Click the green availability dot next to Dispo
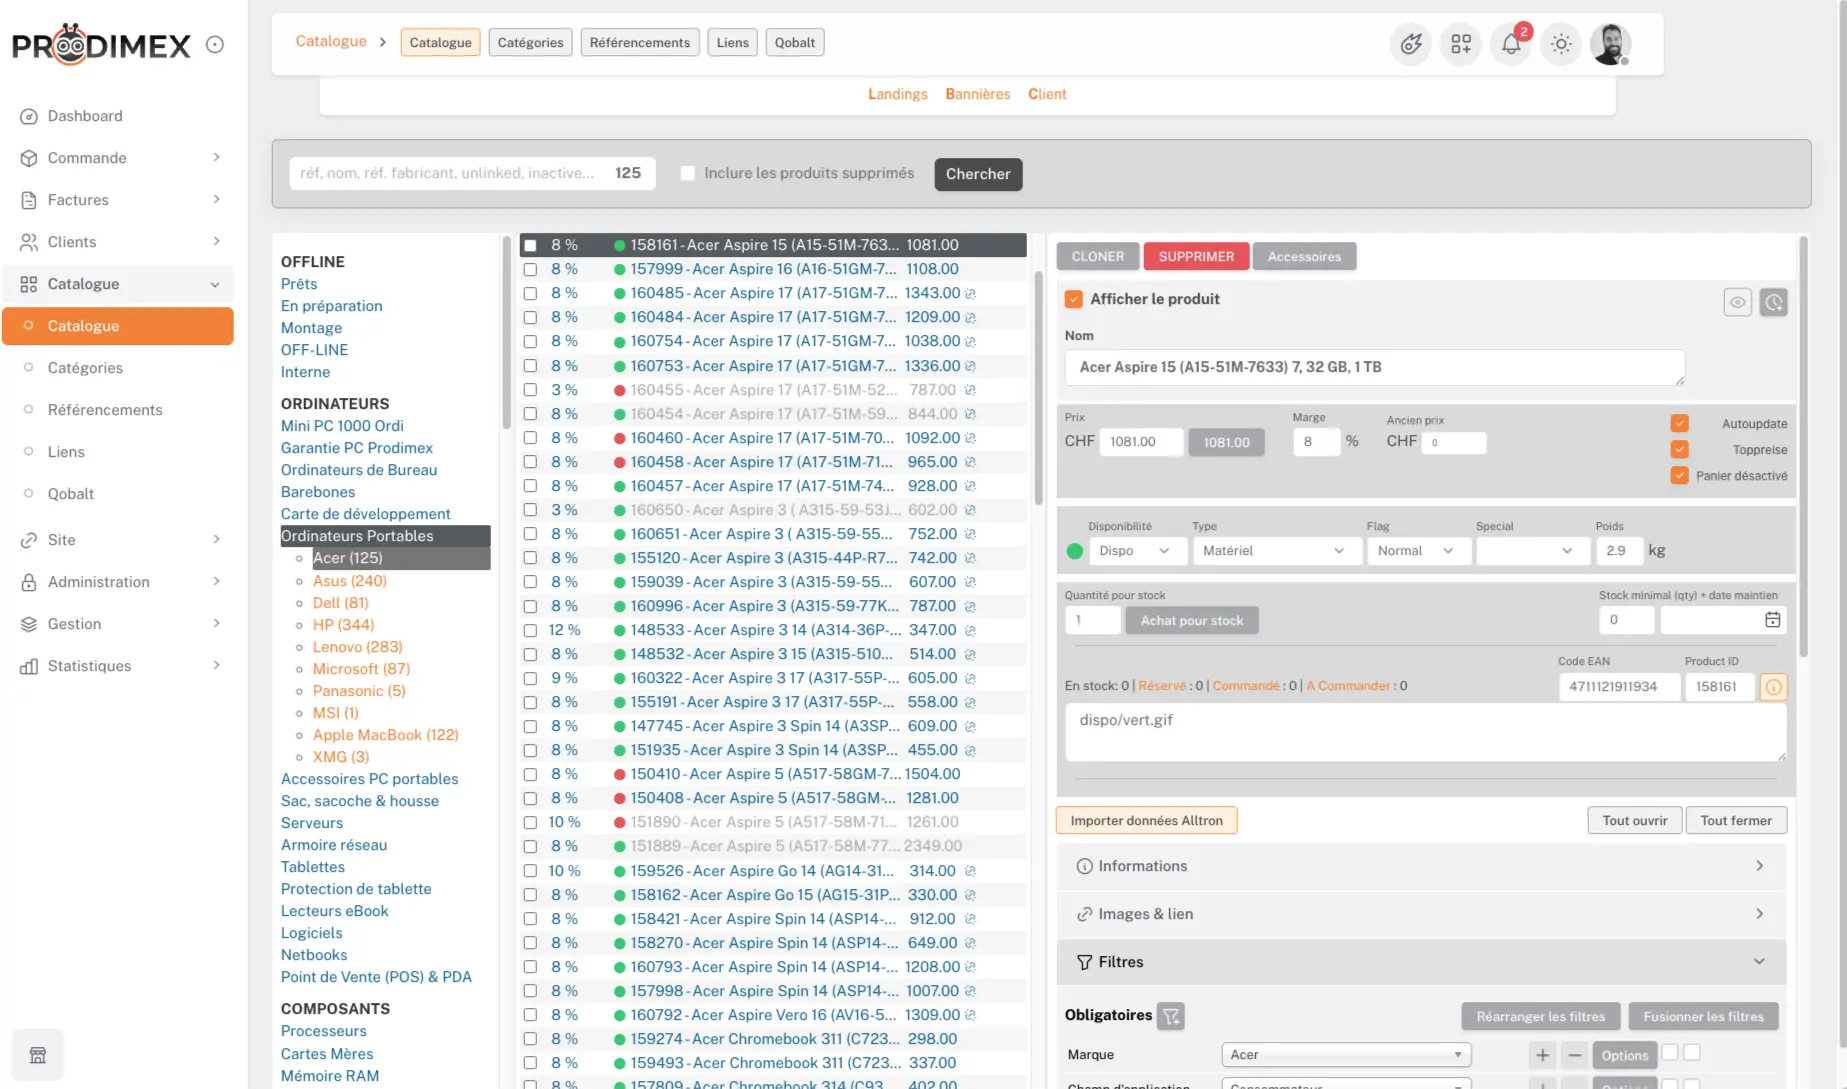The image size is (1847, 1089). [1075, 551]
